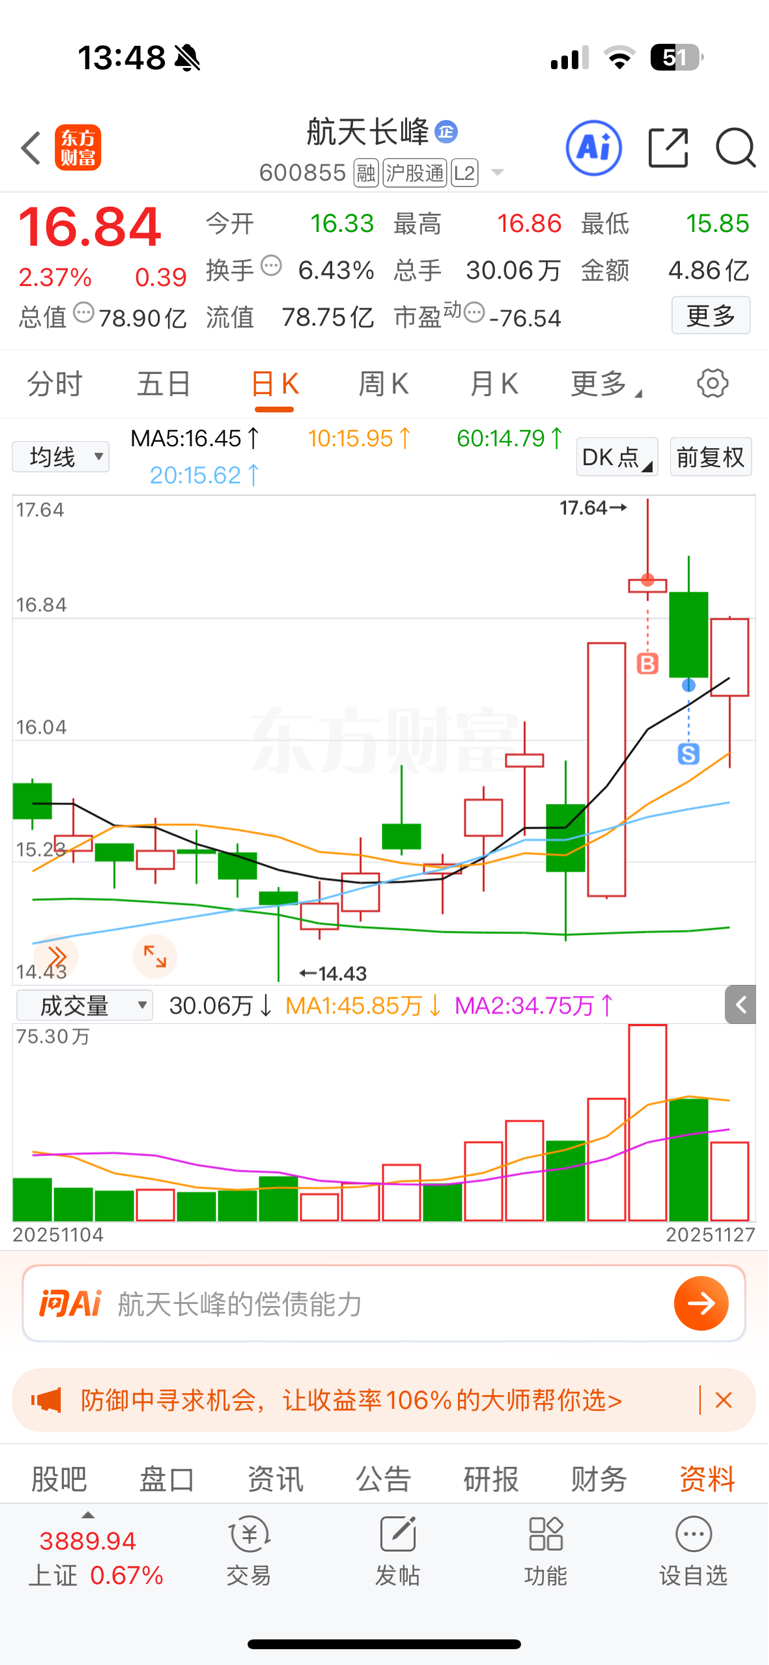Open info icon beside 市盈动
The height and width of the screenshot is (1665, 769).
tap(475, 313)
